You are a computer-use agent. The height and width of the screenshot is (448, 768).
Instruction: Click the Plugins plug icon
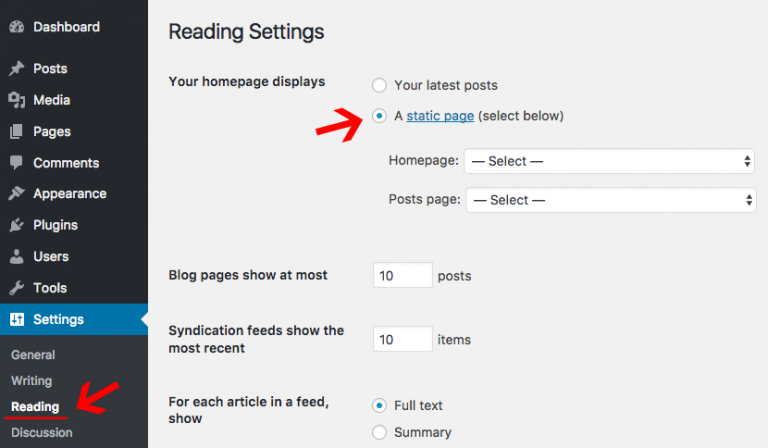17,225
